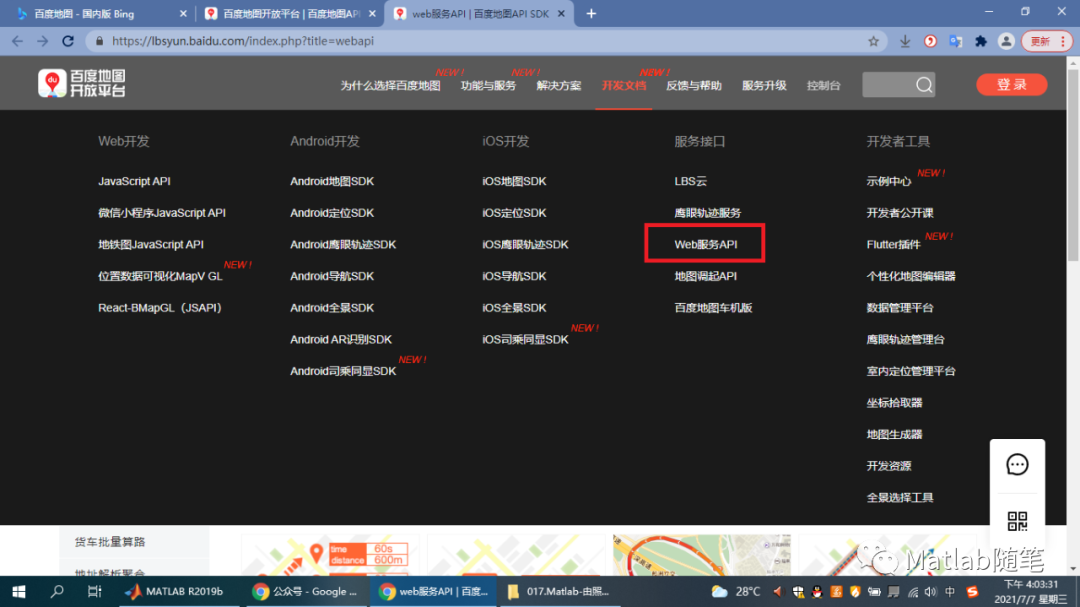This screenshot has width=1080, height=607.
Task: Open the 坐标拾取器 link
Action: [x=894, y=403]
